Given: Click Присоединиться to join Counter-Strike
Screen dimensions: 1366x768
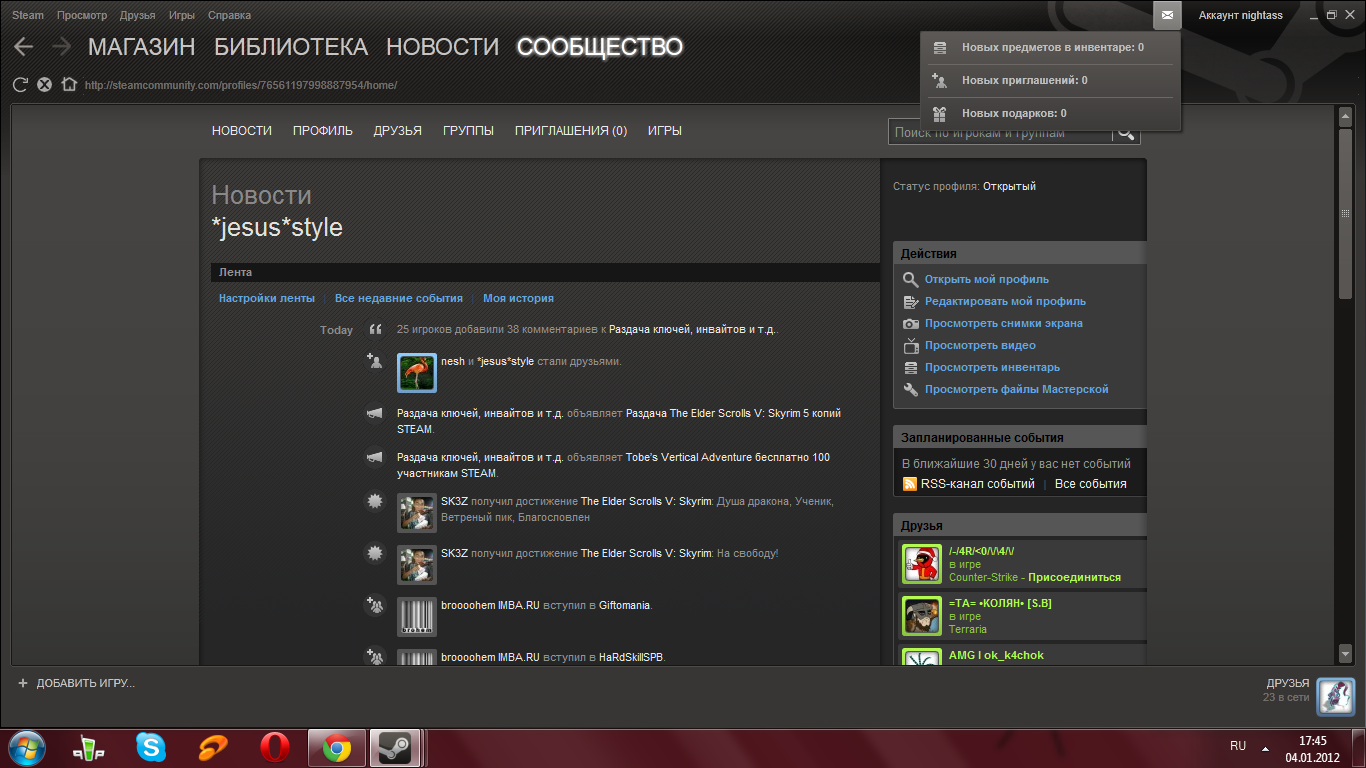Looking at the screenshot, I should [1074, 577].
